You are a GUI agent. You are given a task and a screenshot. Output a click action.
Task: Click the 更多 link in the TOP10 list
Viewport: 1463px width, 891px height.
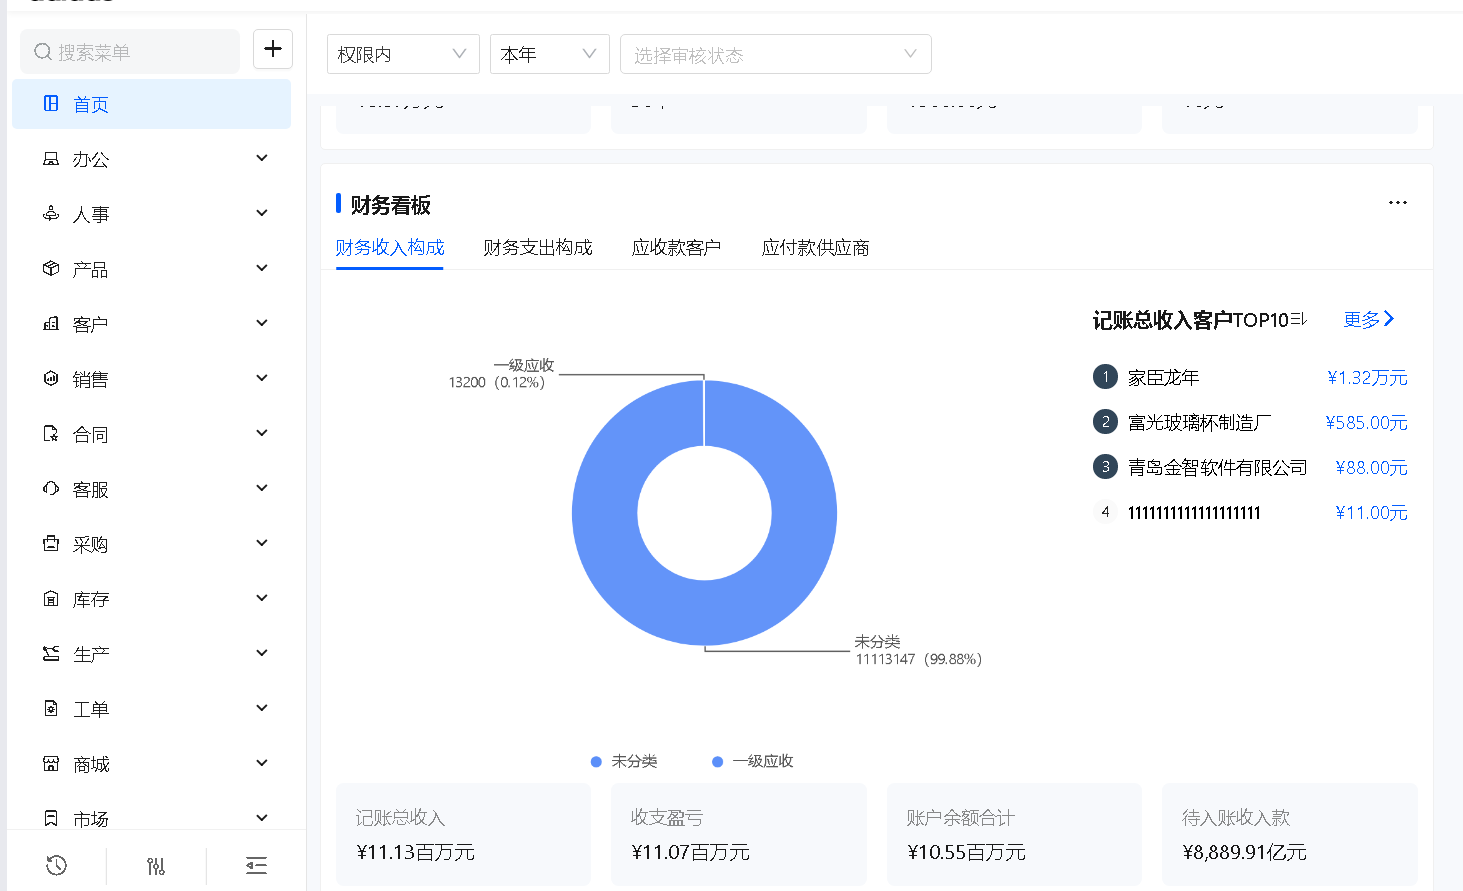(1368, 319)
